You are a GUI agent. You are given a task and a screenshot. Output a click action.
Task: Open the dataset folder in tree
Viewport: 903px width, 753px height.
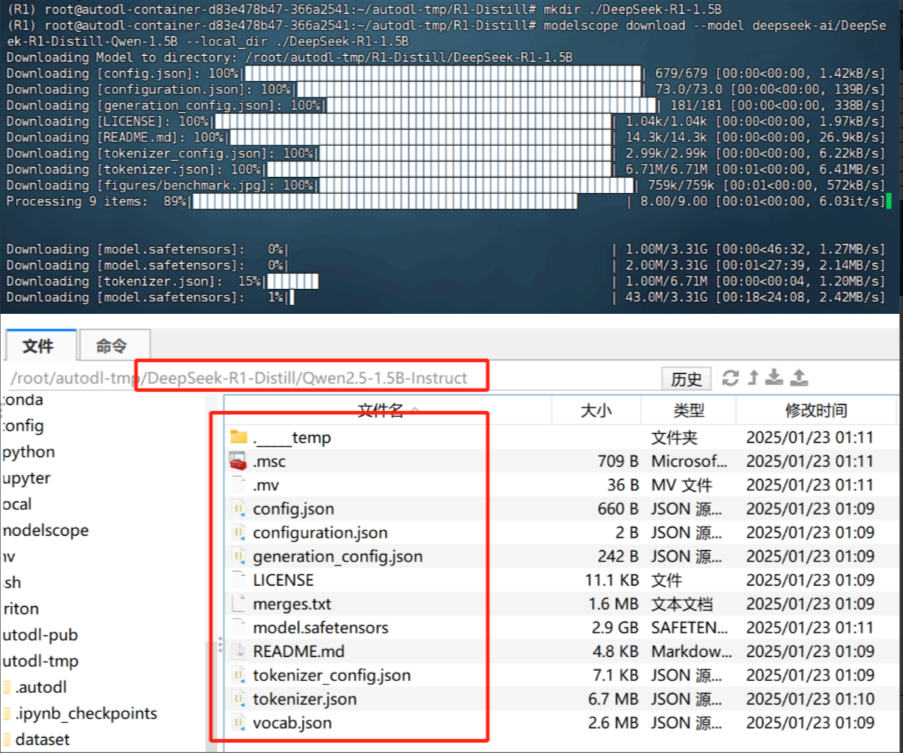[42, 739]
